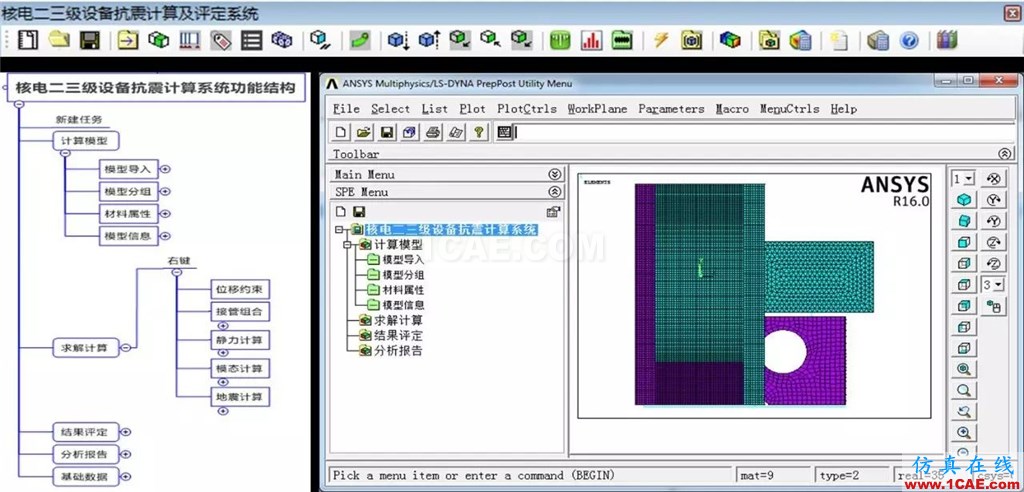Click the keyboard command input icon
This screenshot has height=492, width=1024.
[x=504, y=133]
